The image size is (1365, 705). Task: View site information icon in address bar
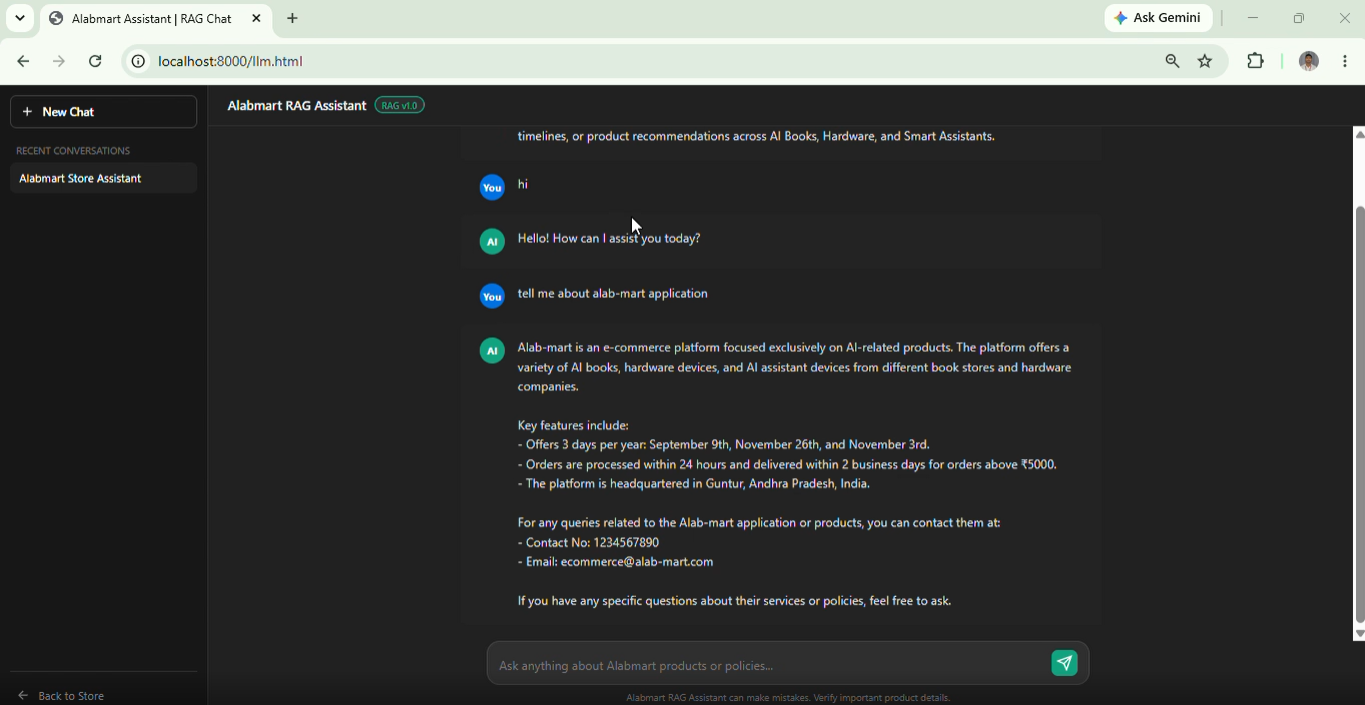(138, 61)
